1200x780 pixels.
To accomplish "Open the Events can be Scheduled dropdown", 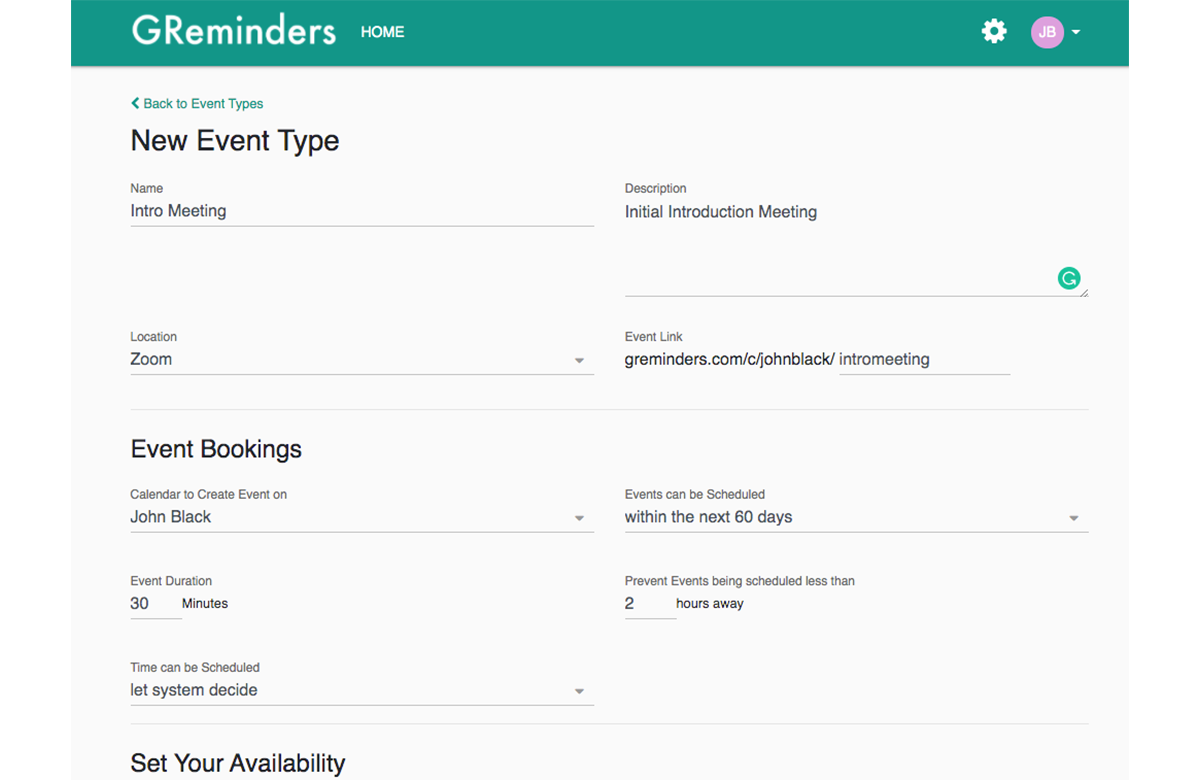I will tap(856, 518).
